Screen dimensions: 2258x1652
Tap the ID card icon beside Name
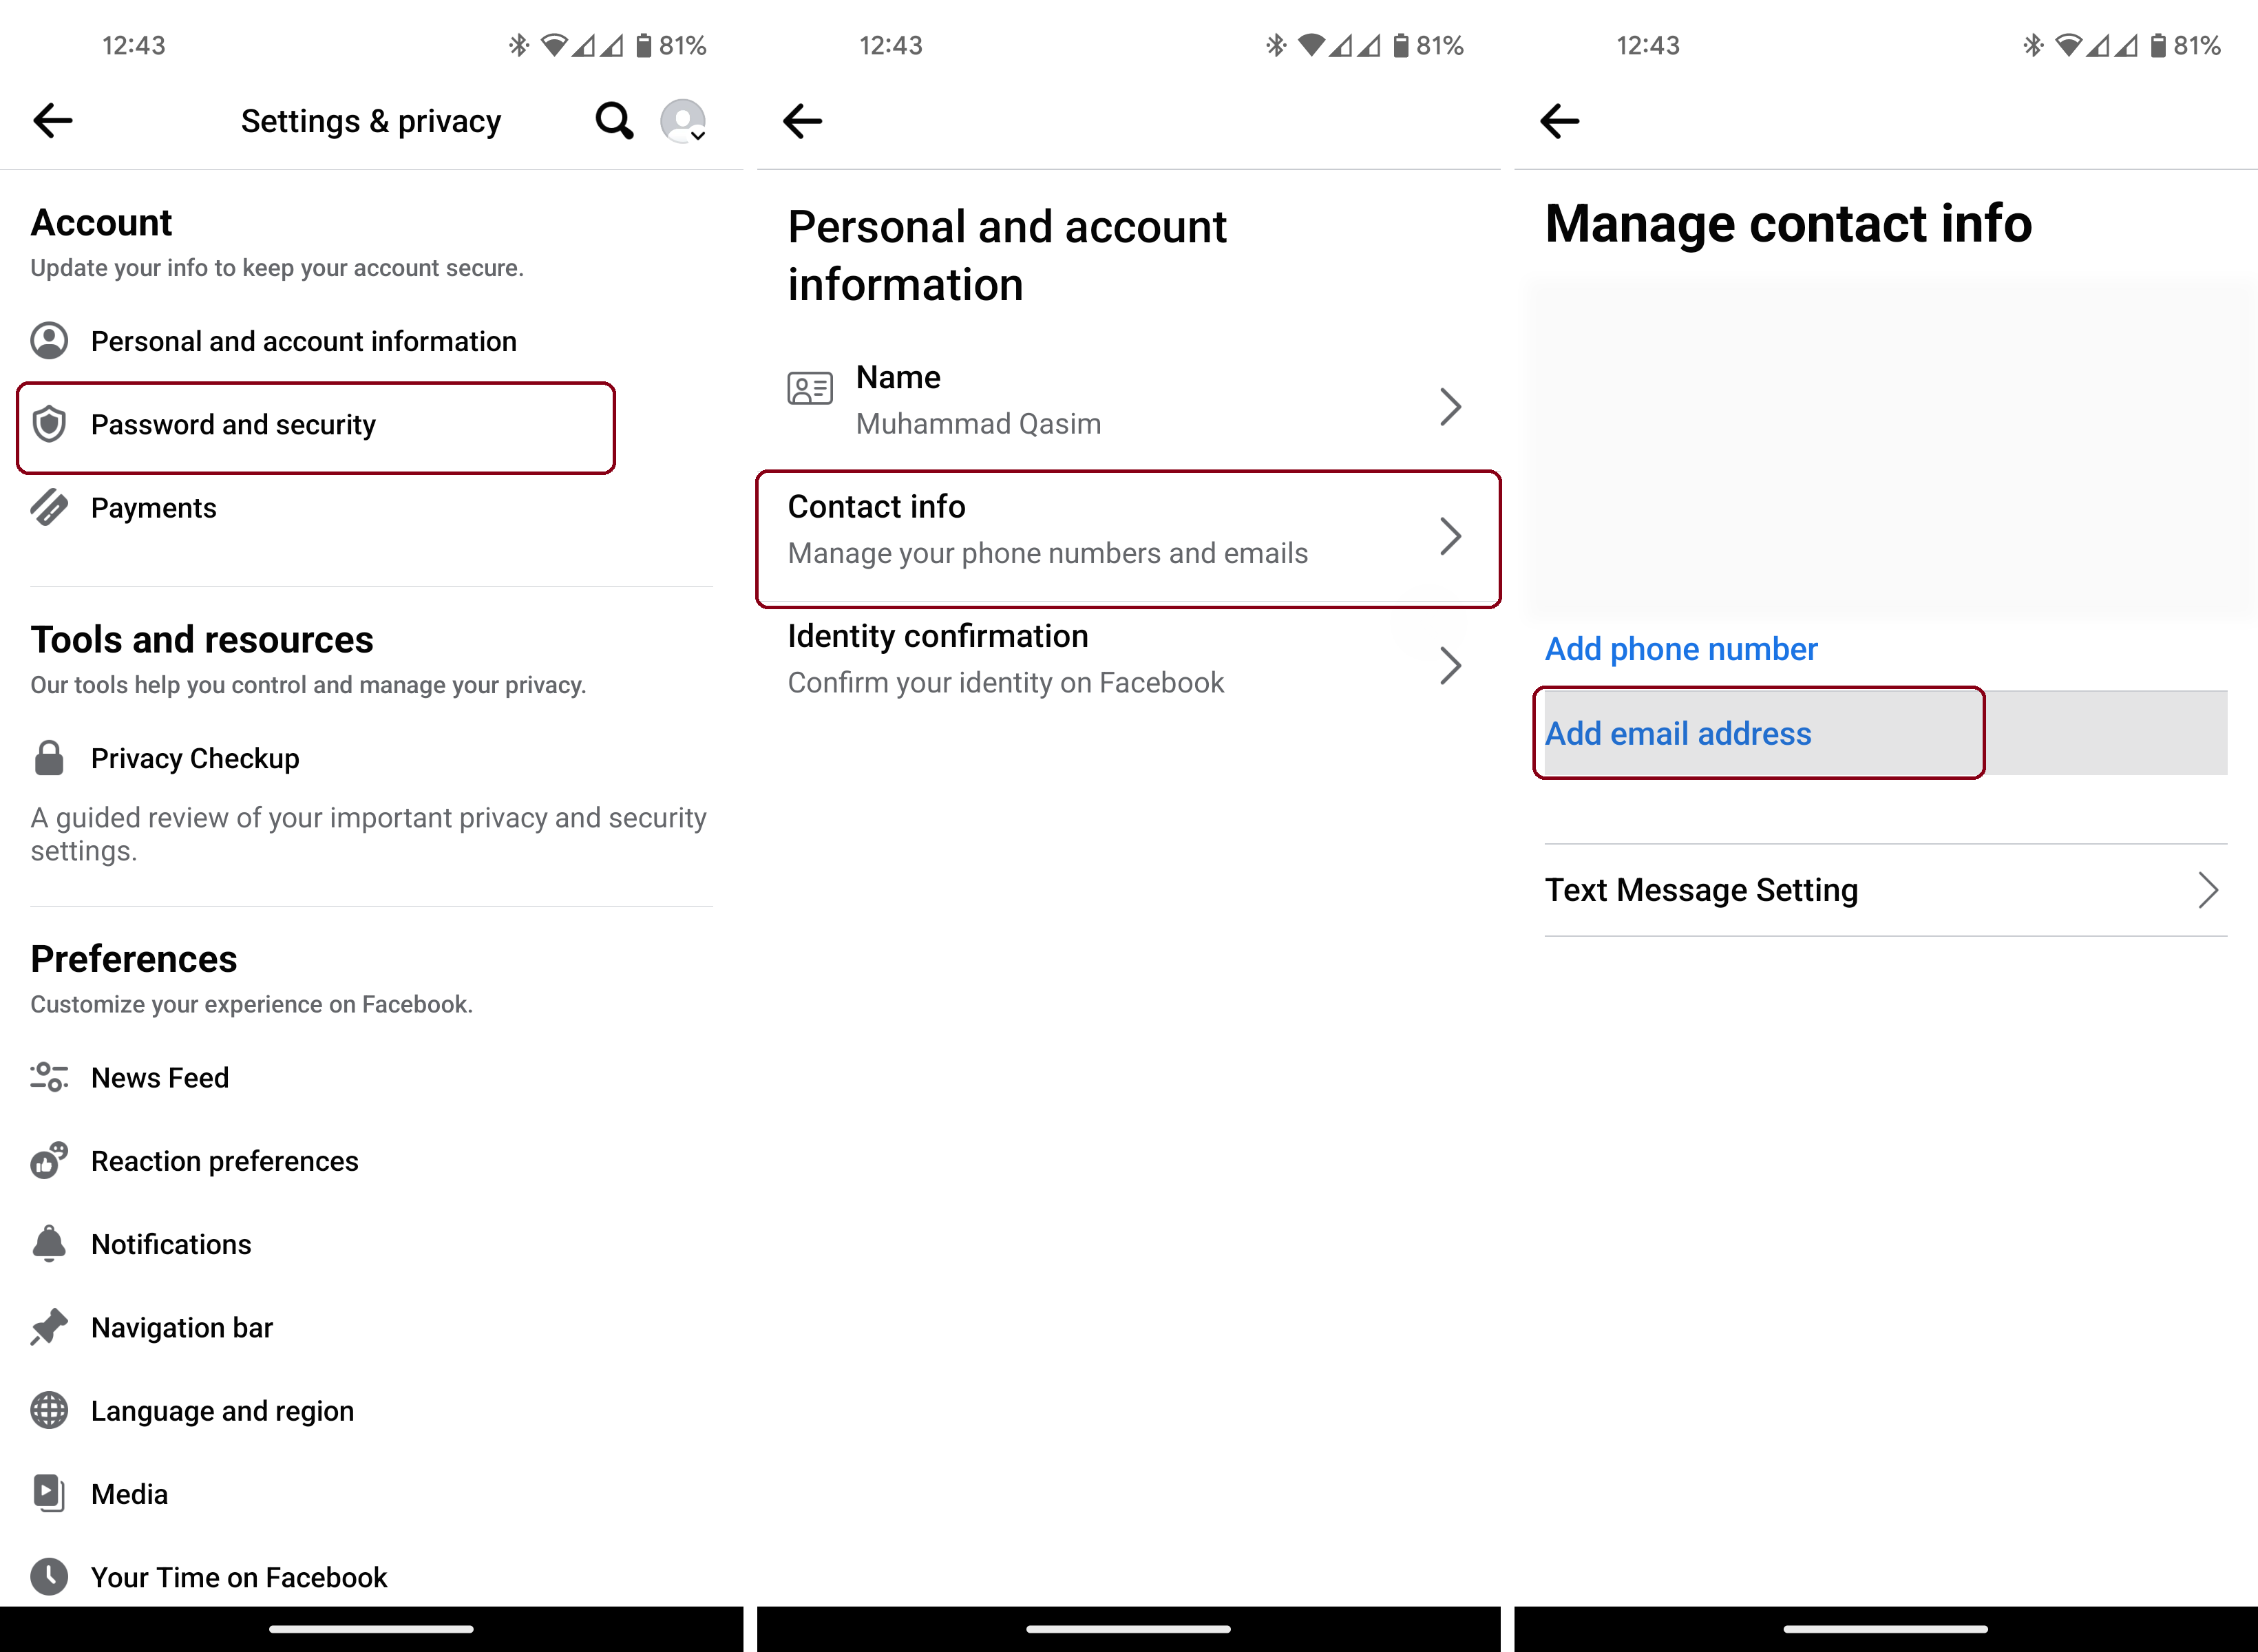point(809,388)
